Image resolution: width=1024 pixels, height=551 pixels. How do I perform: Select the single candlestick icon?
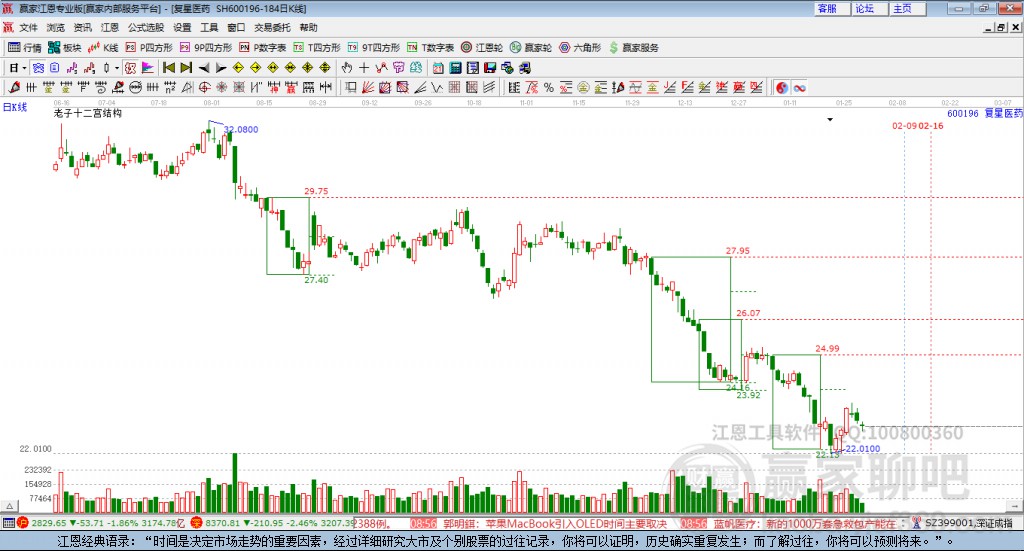click(106, 68)
